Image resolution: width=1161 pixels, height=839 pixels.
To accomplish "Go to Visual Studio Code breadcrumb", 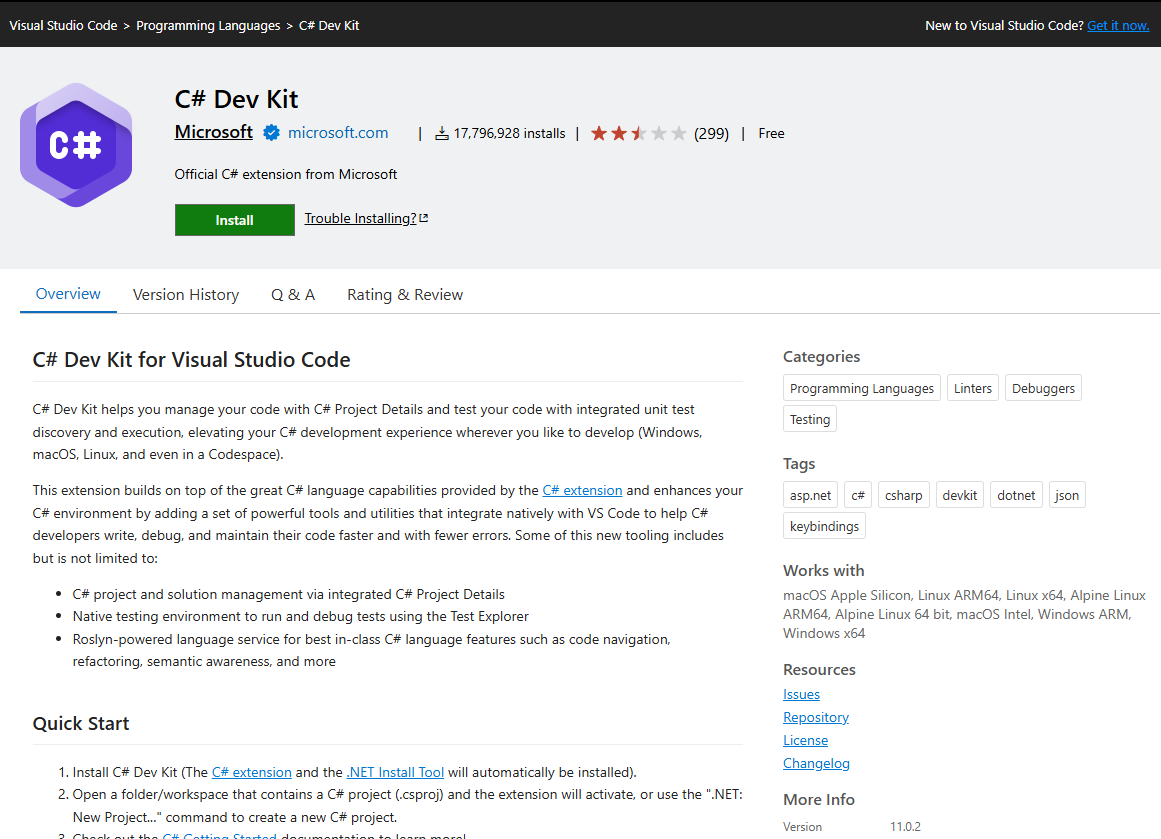I will pos(63,25).
